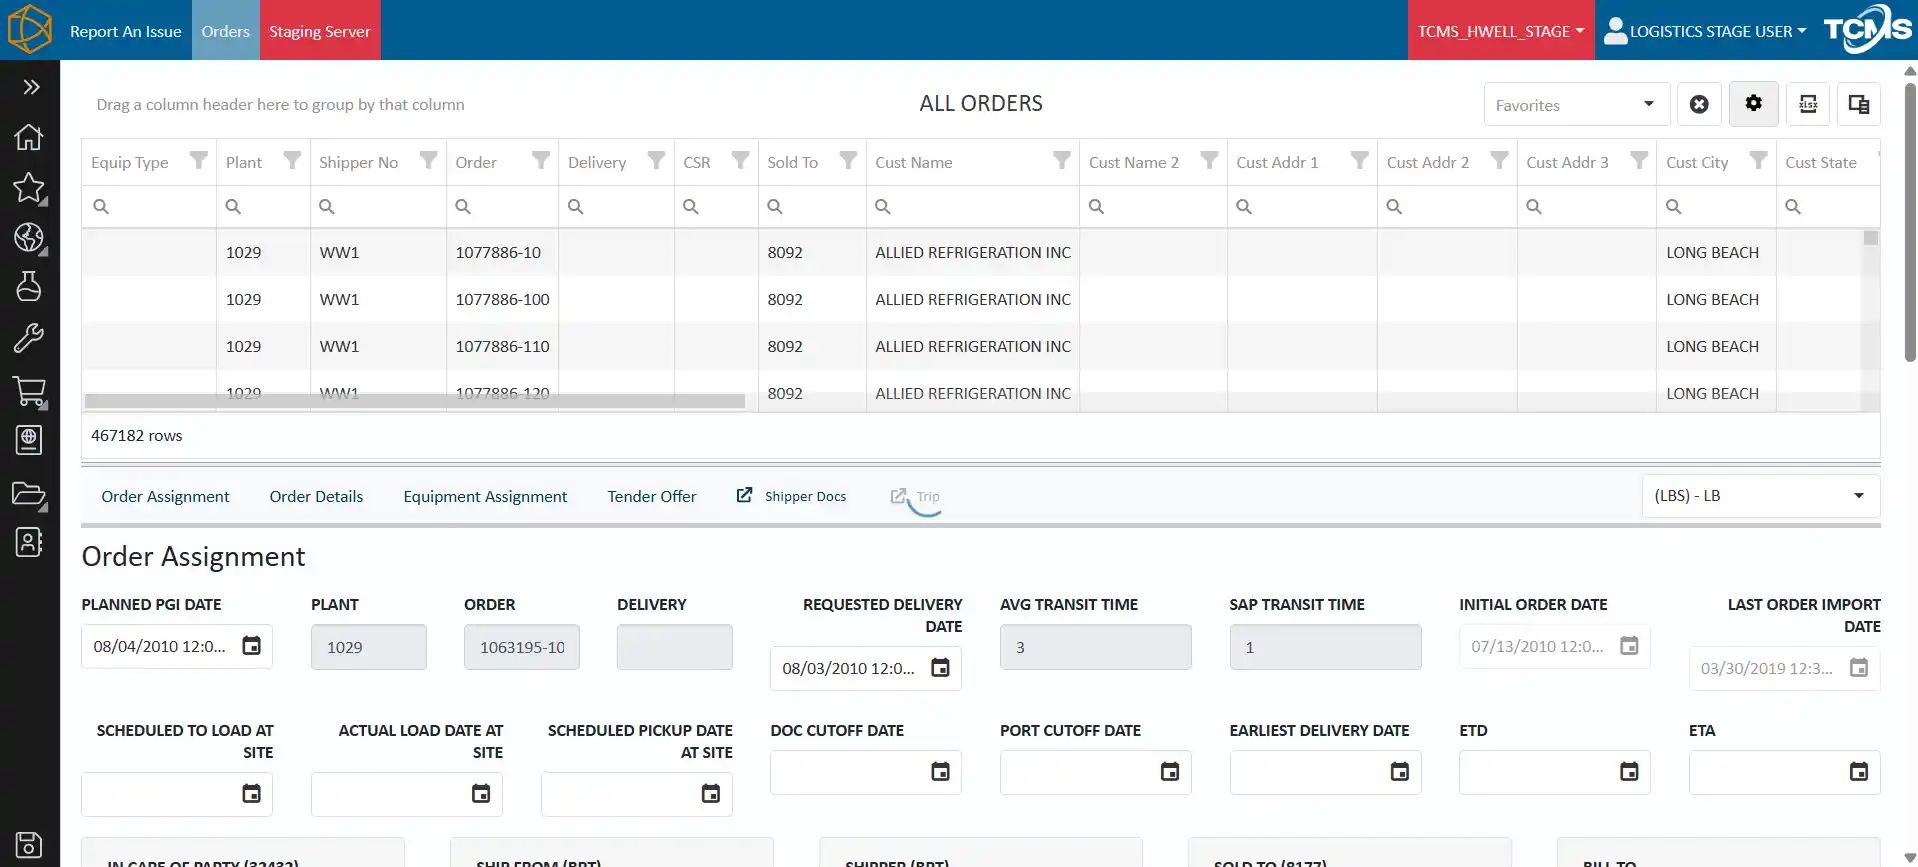Open Port Cutoff Date calendar picker
The height and width of the screenshot is (867, 1918).
point(1170,772)
